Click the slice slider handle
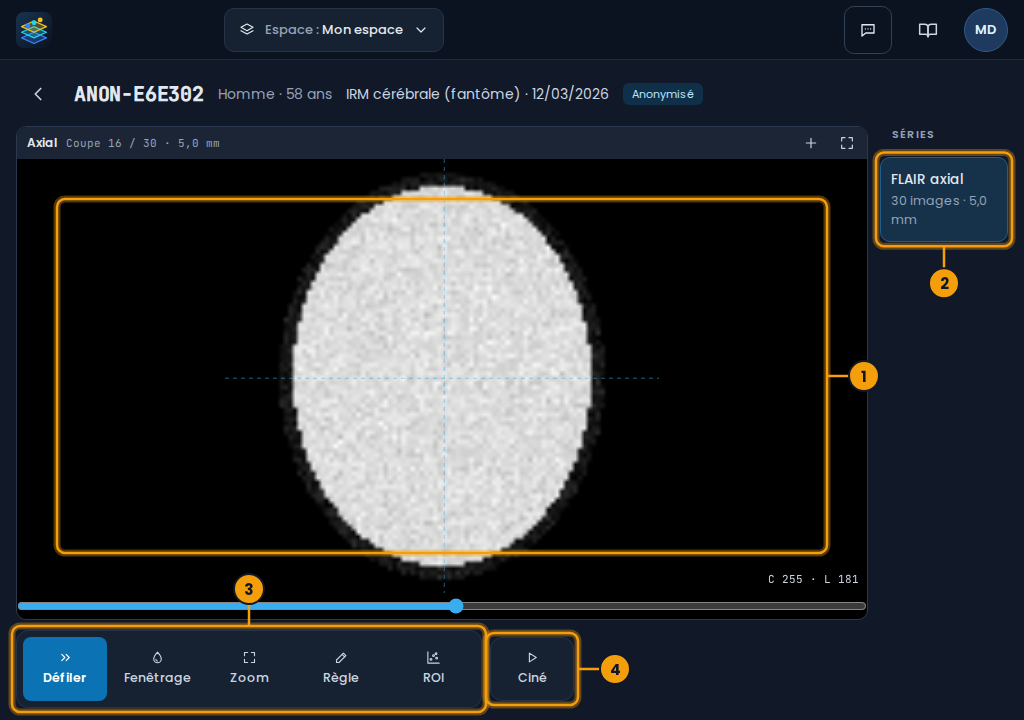Viewport: 1024px width, 720px height. click(456, 606)
